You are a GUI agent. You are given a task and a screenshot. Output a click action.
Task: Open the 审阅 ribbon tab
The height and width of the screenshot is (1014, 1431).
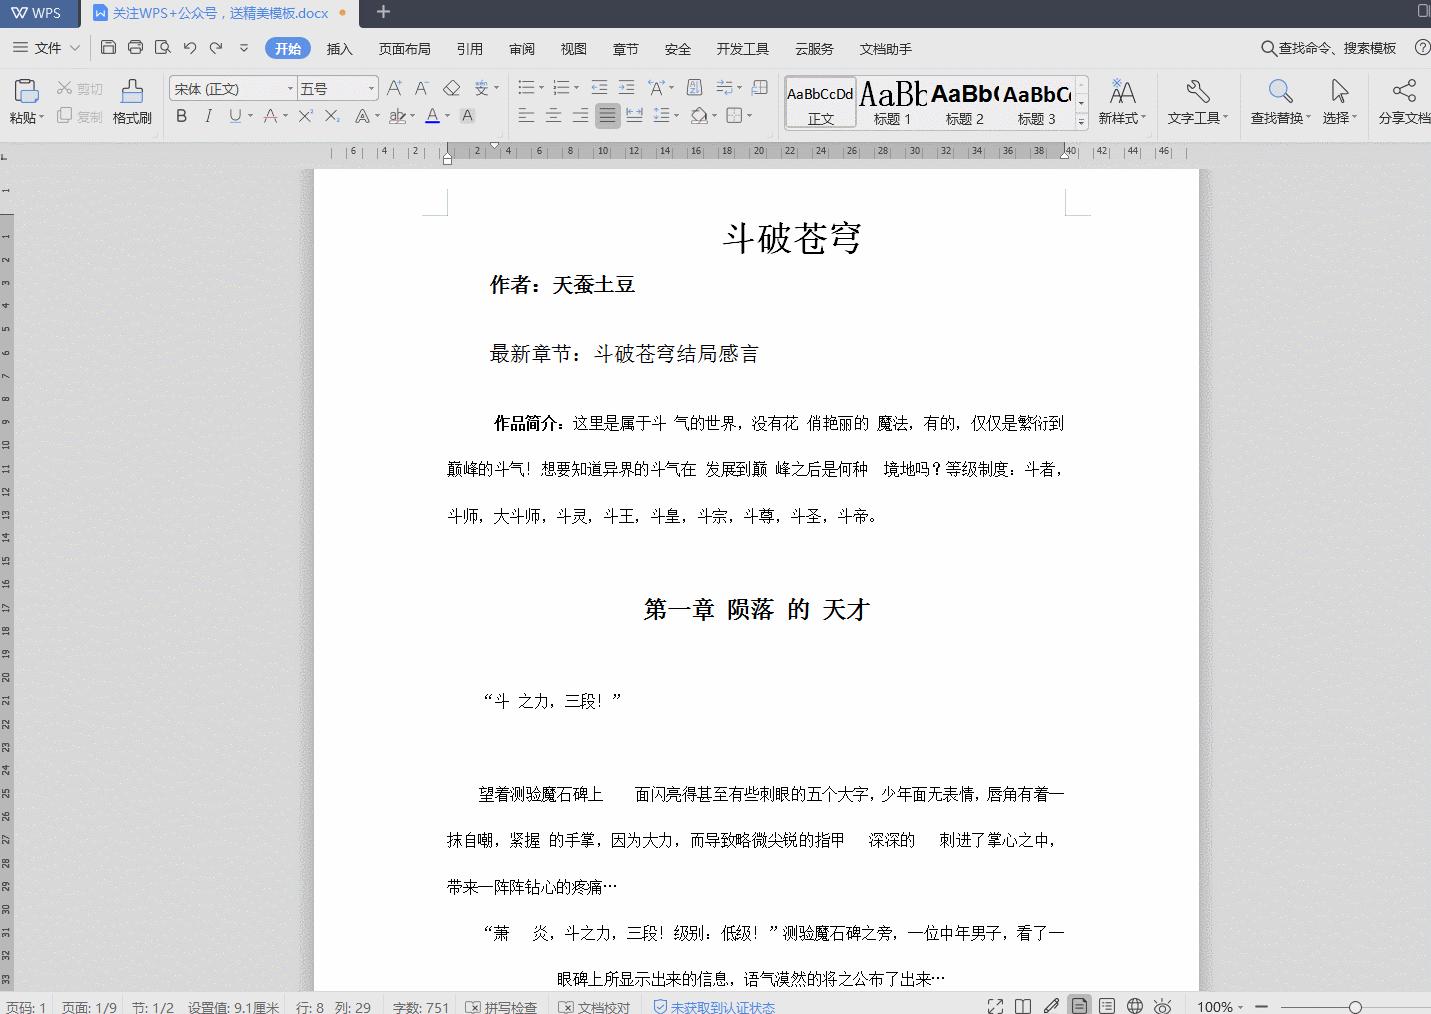(521, 48)
